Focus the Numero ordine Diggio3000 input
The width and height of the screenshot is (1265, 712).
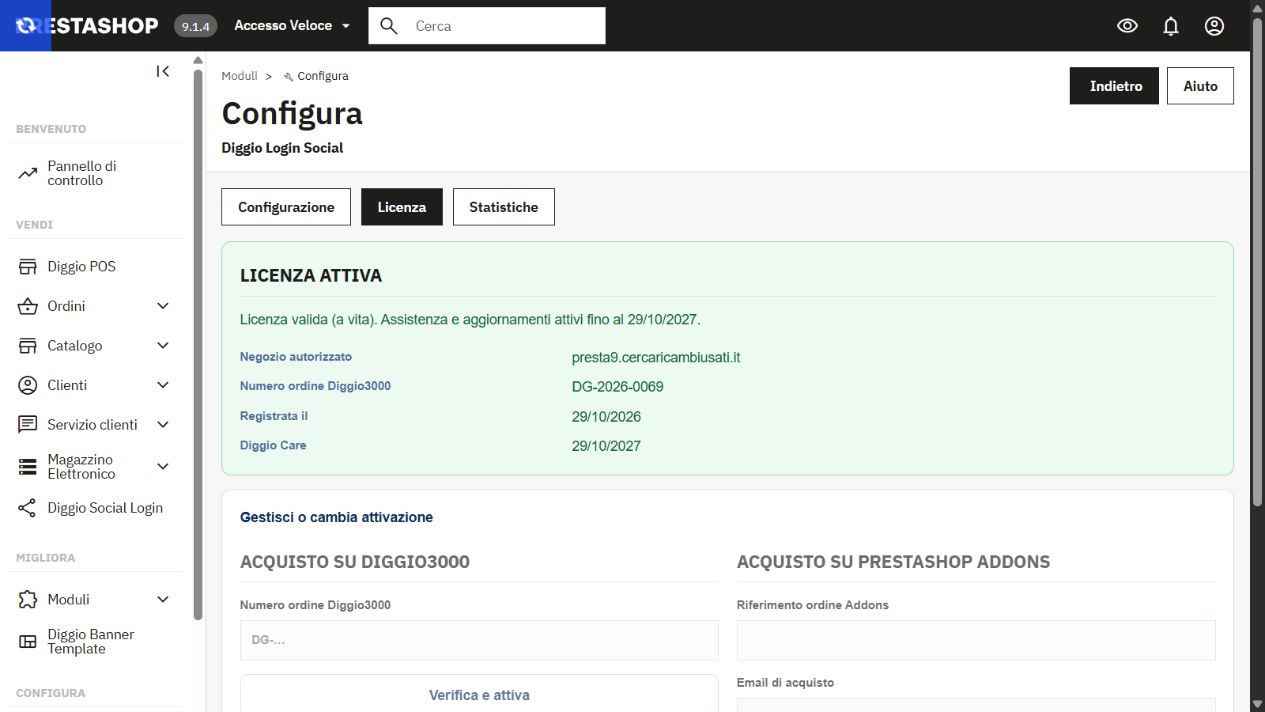(x=479, y=640)
